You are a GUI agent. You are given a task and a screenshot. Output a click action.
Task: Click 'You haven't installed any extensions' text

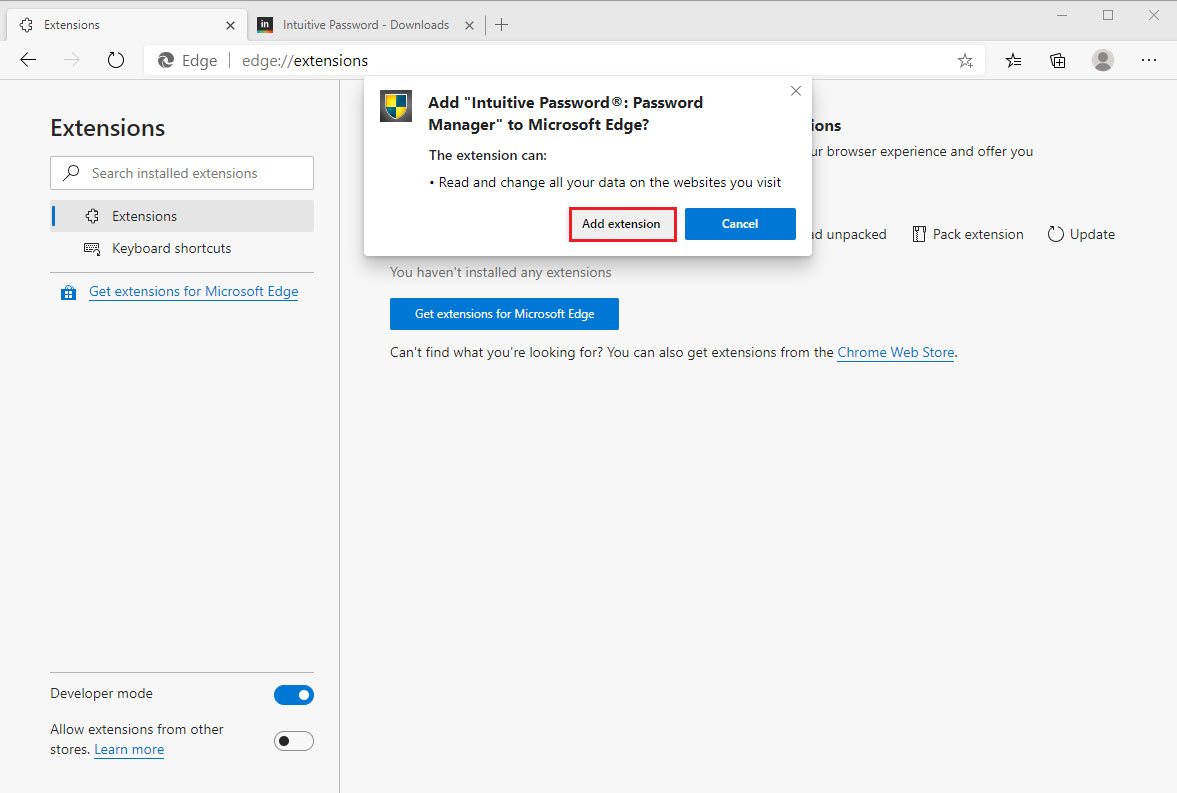point(501,273)
